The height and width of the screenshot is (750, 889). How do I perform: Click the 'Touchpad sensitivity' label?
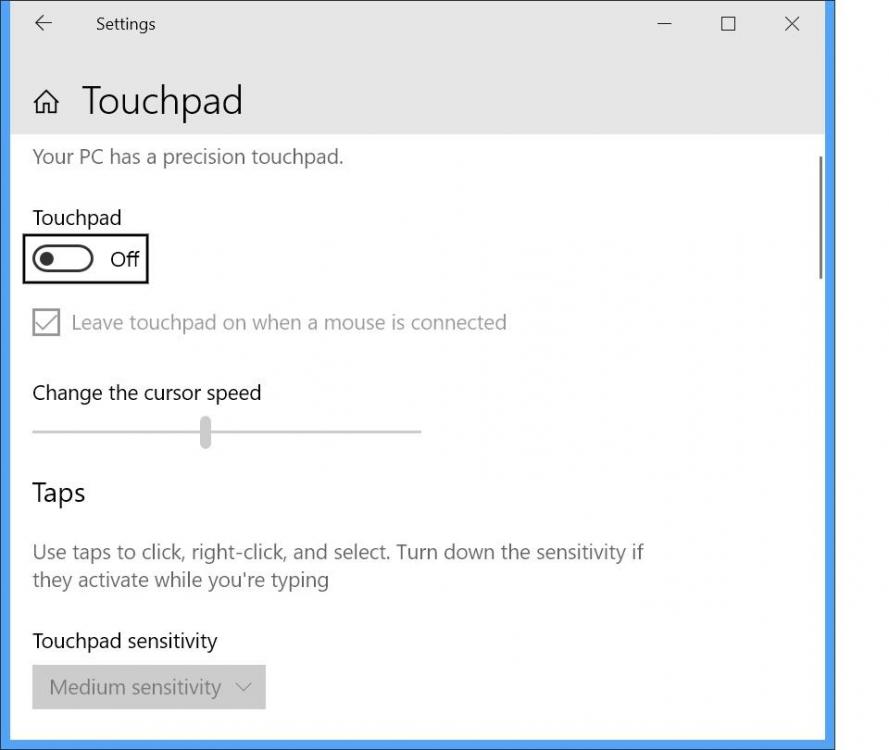tap(125, 641)
